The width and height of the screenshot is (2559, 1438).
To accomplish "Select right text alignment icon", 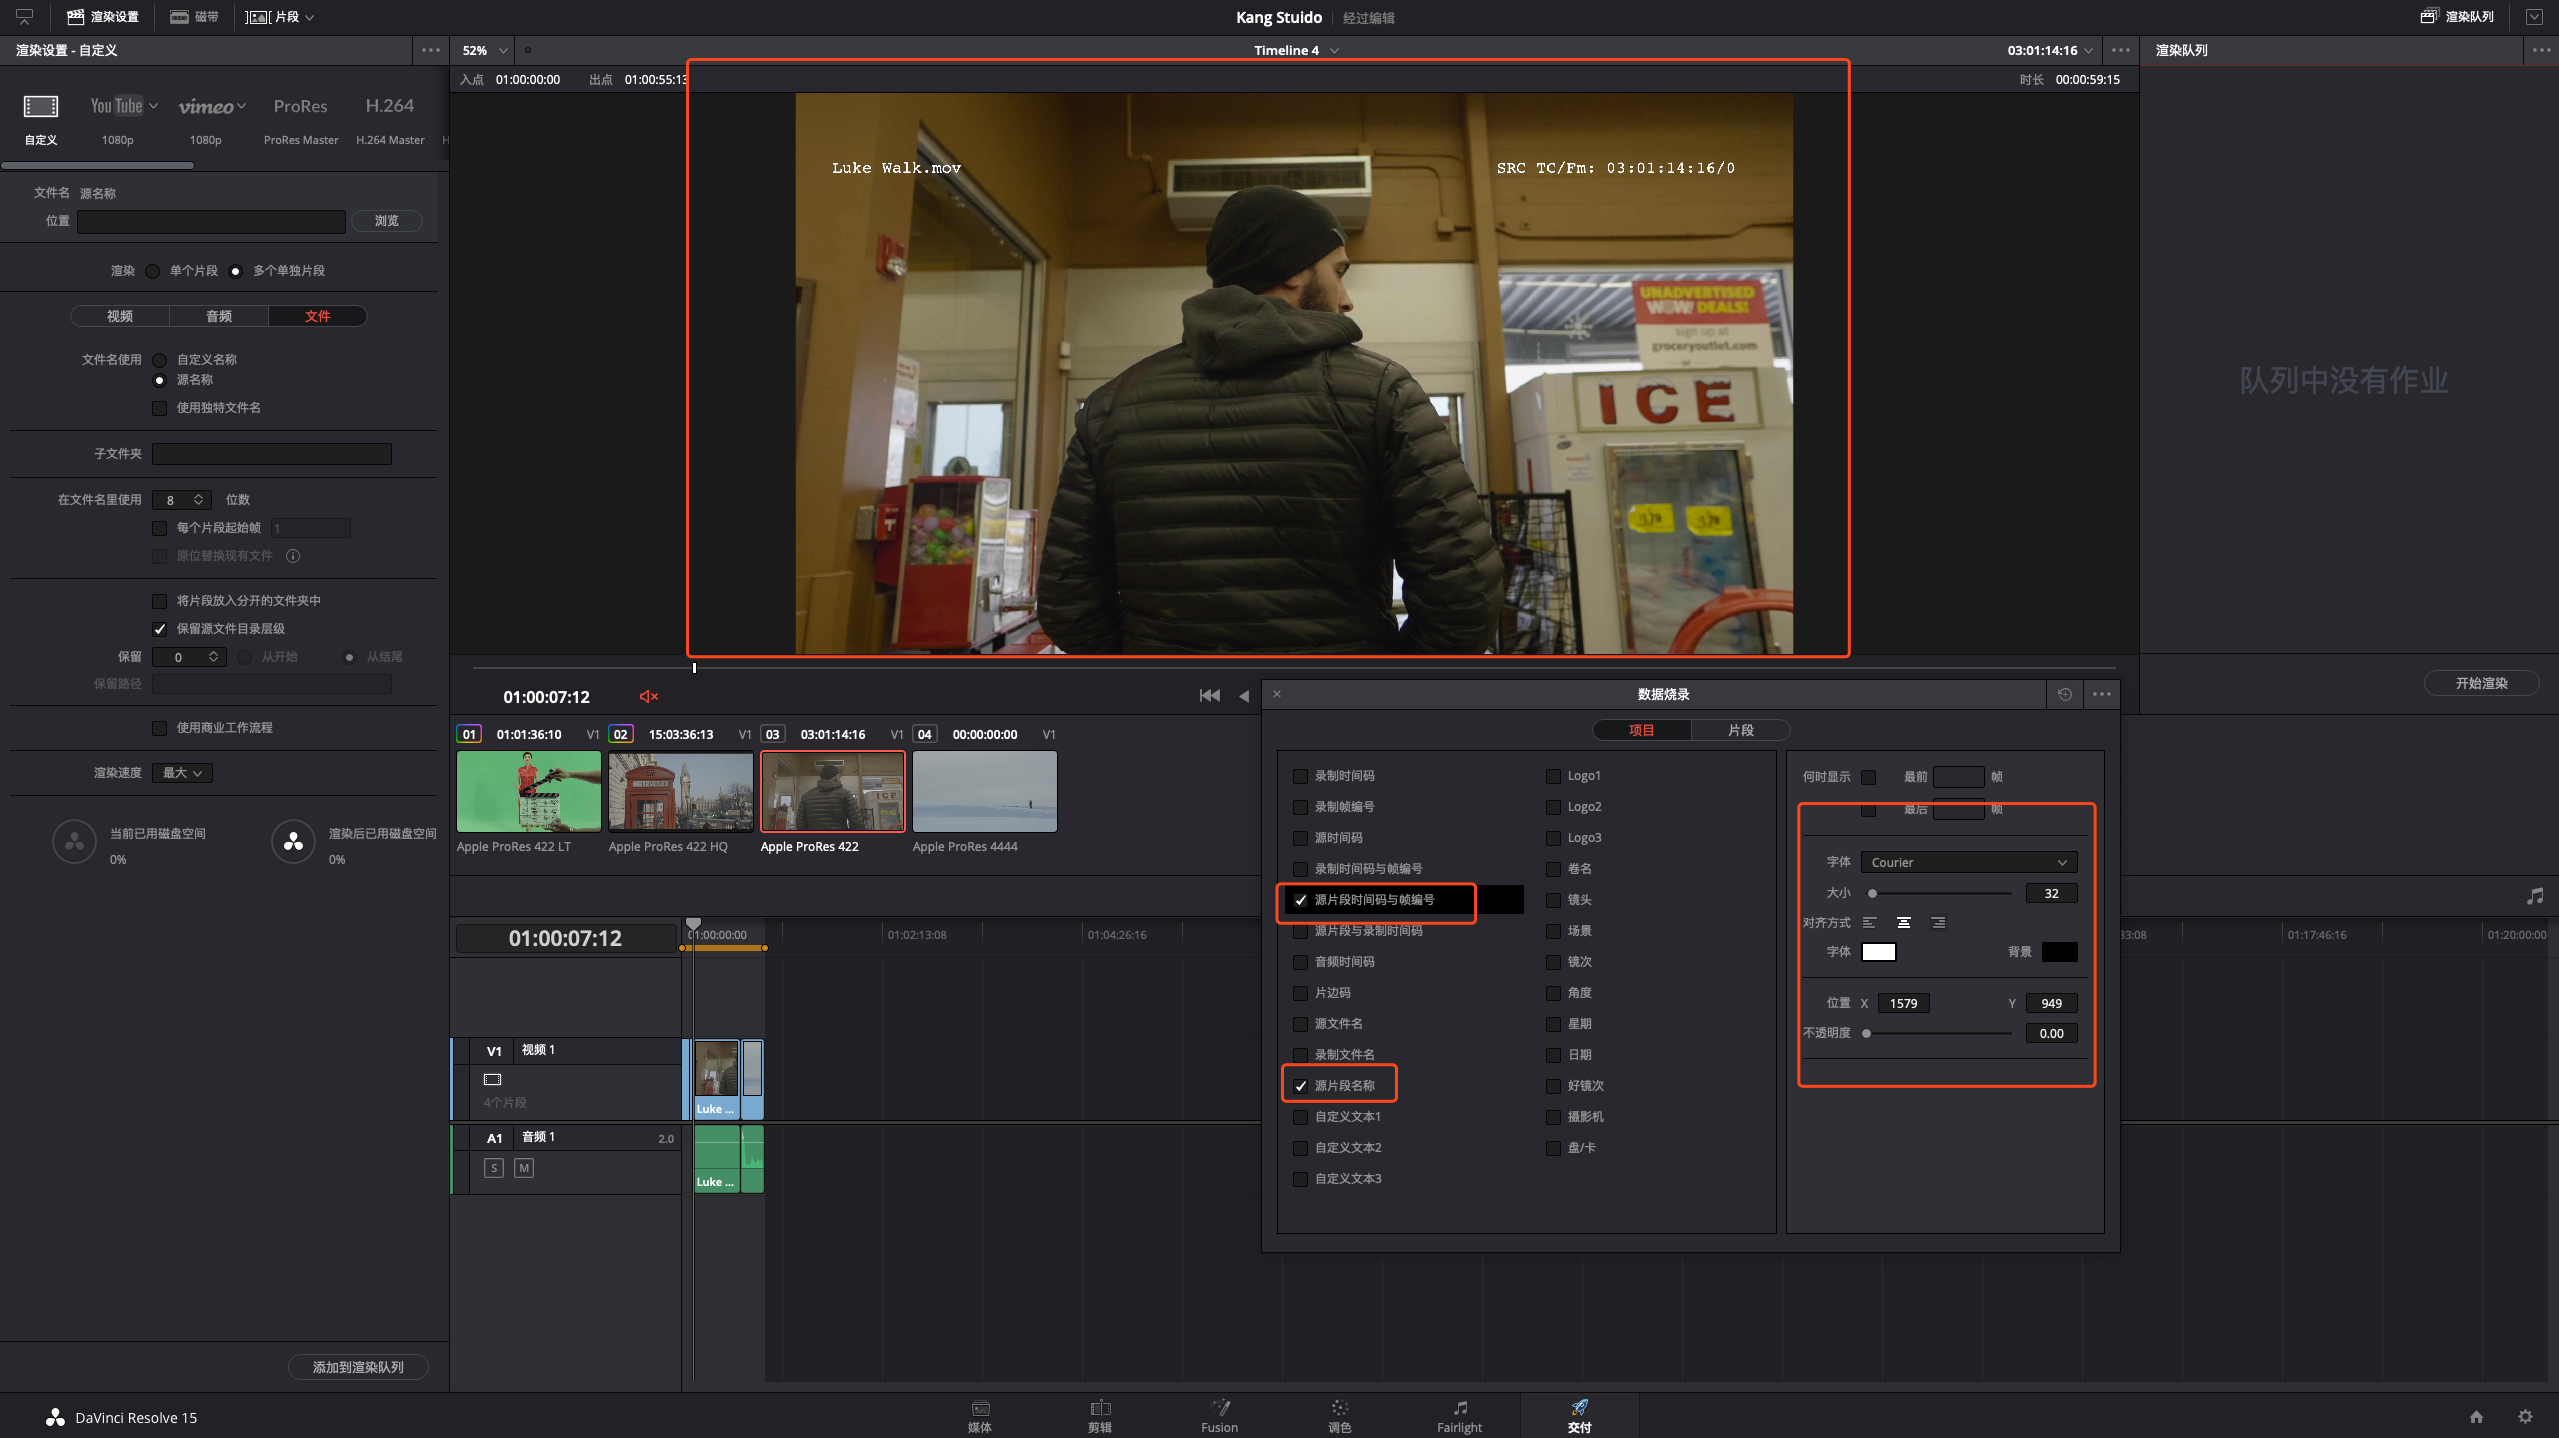I will click(1938, 922).
